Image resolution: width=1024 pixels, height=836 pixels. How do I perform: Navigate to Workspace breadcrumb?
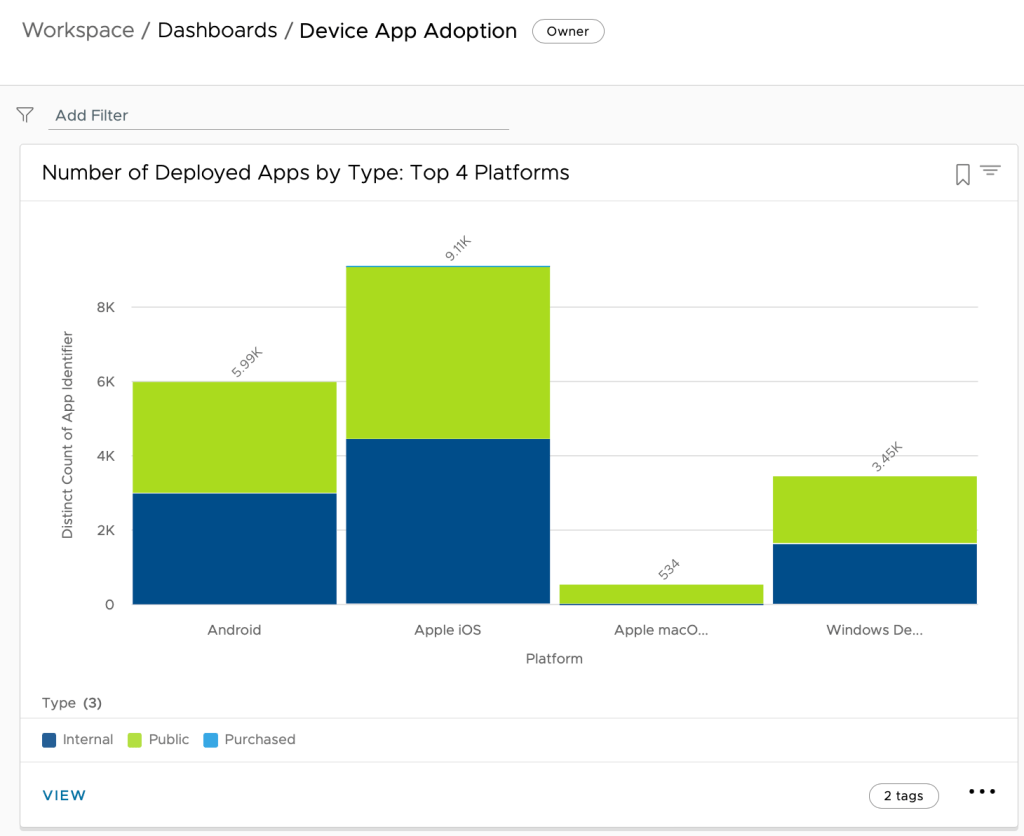(78, 31)
